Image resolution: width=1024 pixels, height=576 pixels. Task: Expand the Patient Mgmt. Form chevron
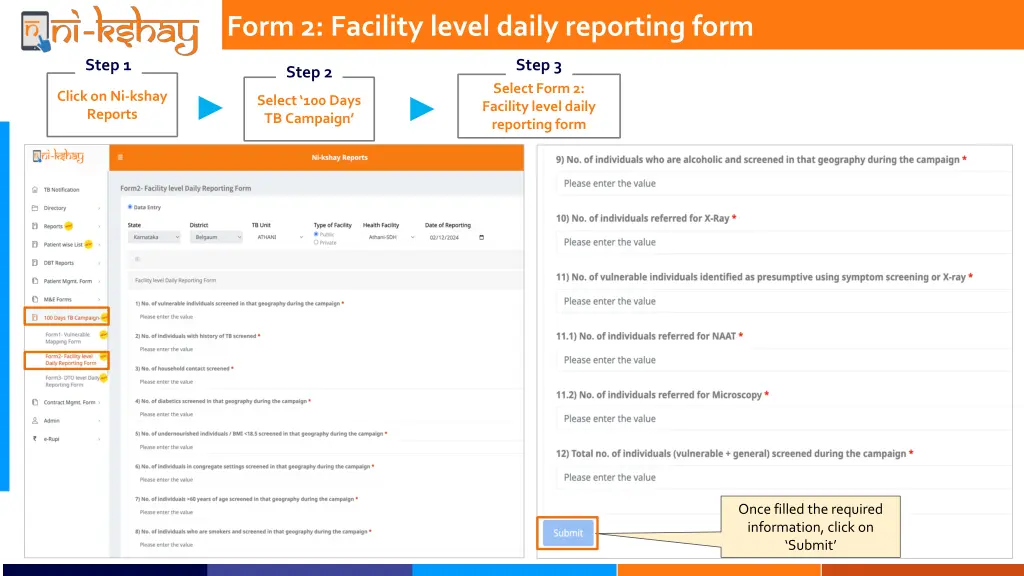[x=99, y=281]
